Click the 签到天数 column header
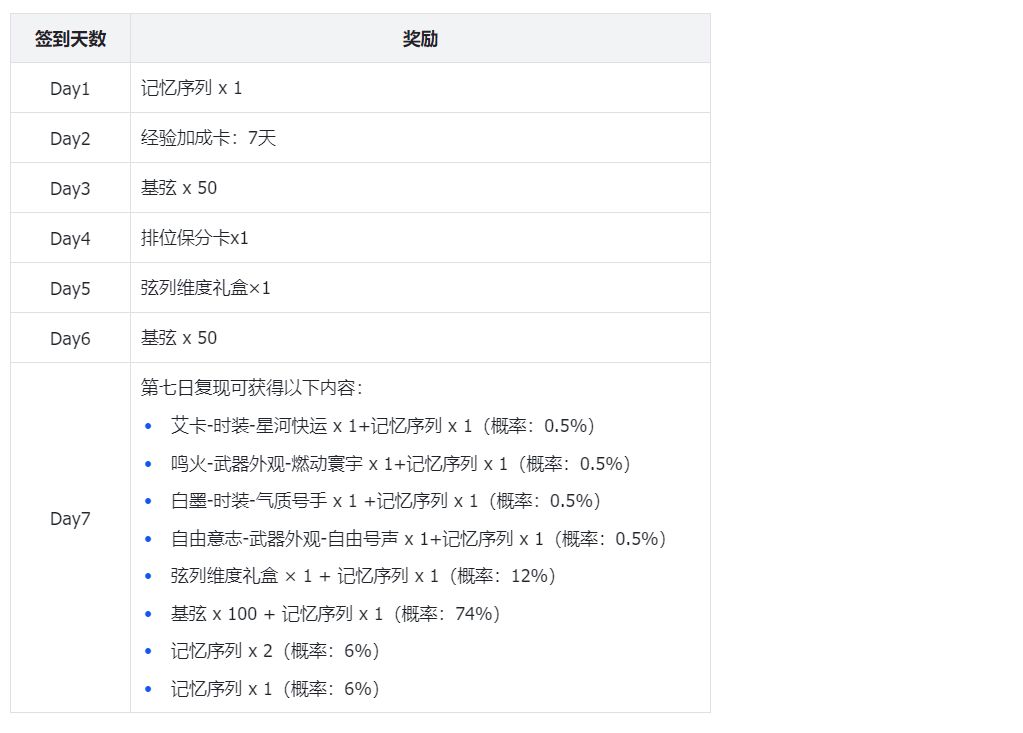Image resolution: width=1023 pixels, height=733 pixels. [70, 39]
